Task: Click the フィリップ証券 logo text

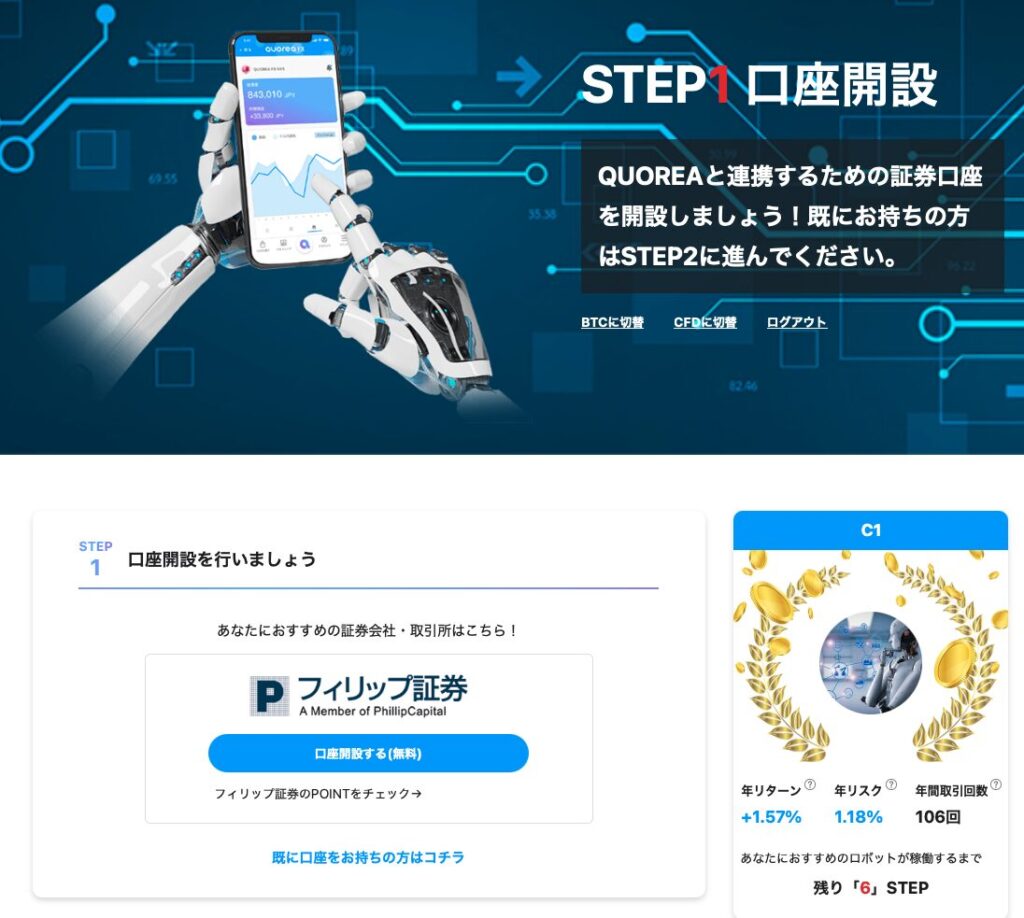Action: coord(382,696)
